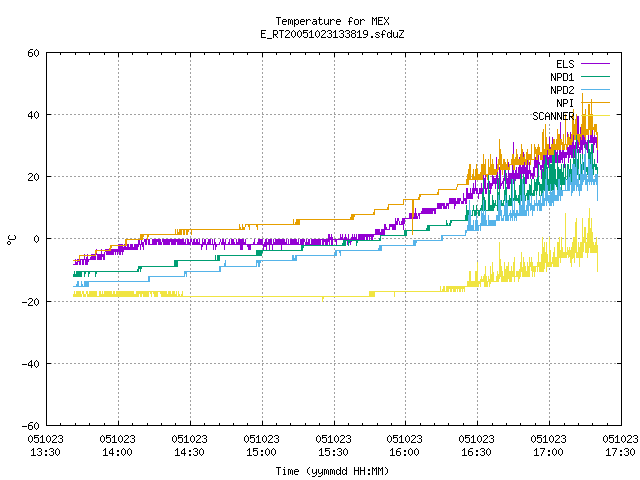Click the x-axis tick label 17:00

click(x=549, y=452)
